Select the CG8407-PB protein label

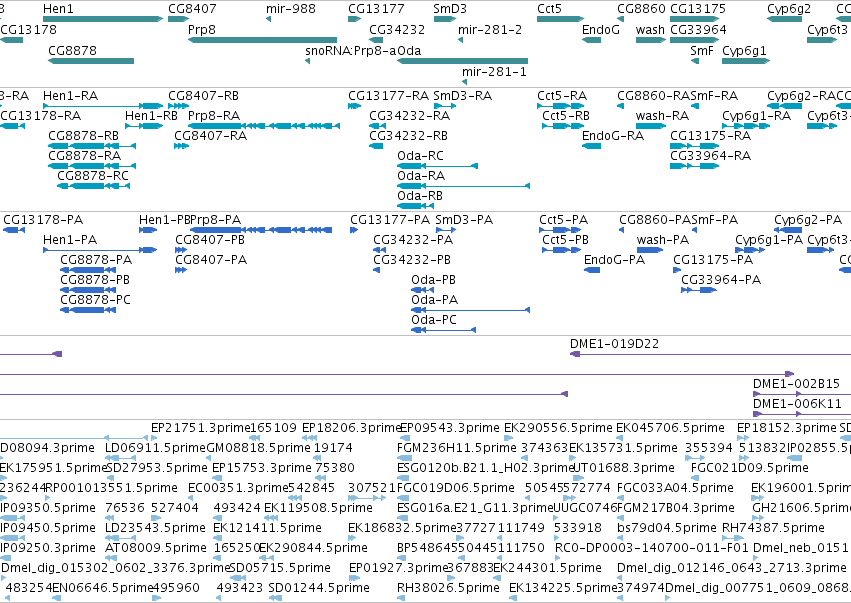click(209, 240)
